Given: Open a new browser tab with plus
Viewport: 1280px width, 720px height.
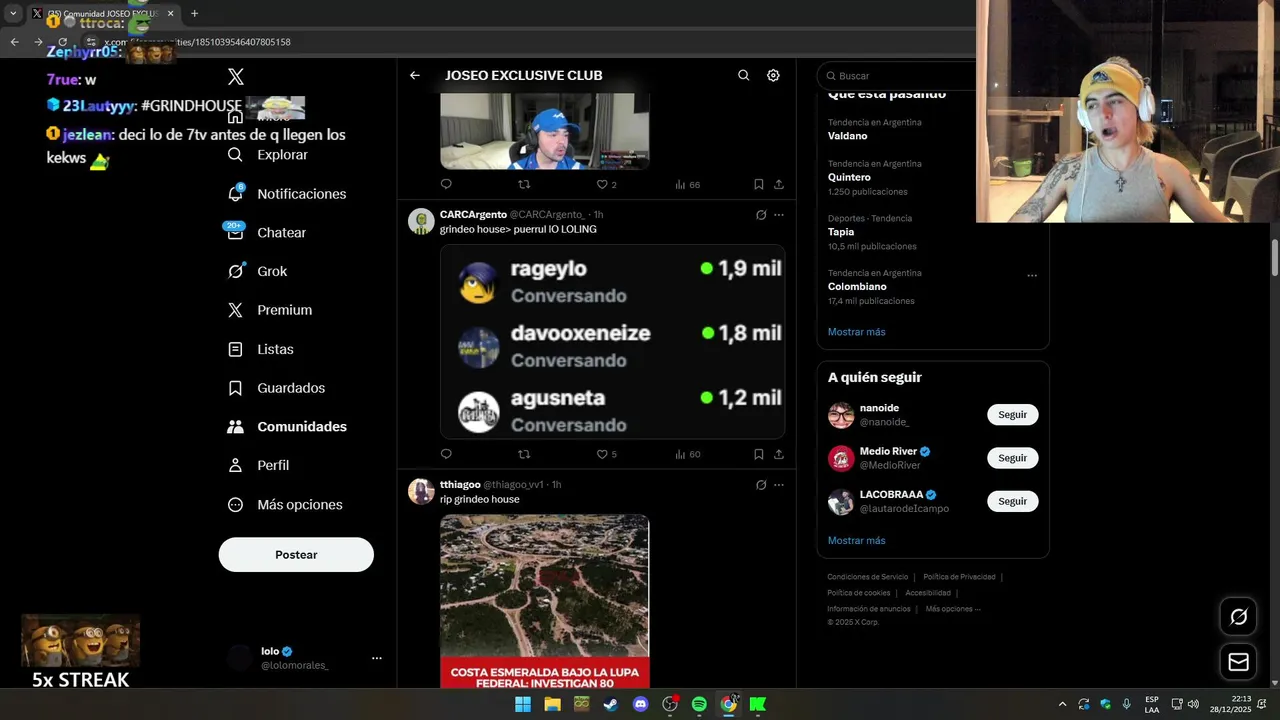Looking at the screenshot, I should 194,13.
